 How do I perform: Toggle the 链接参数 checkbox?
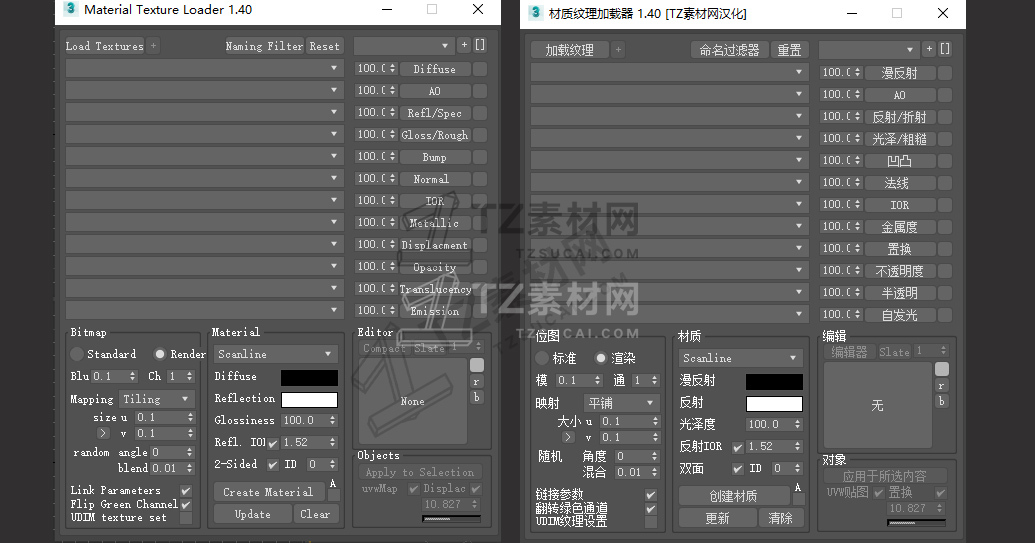pos(651,495)
